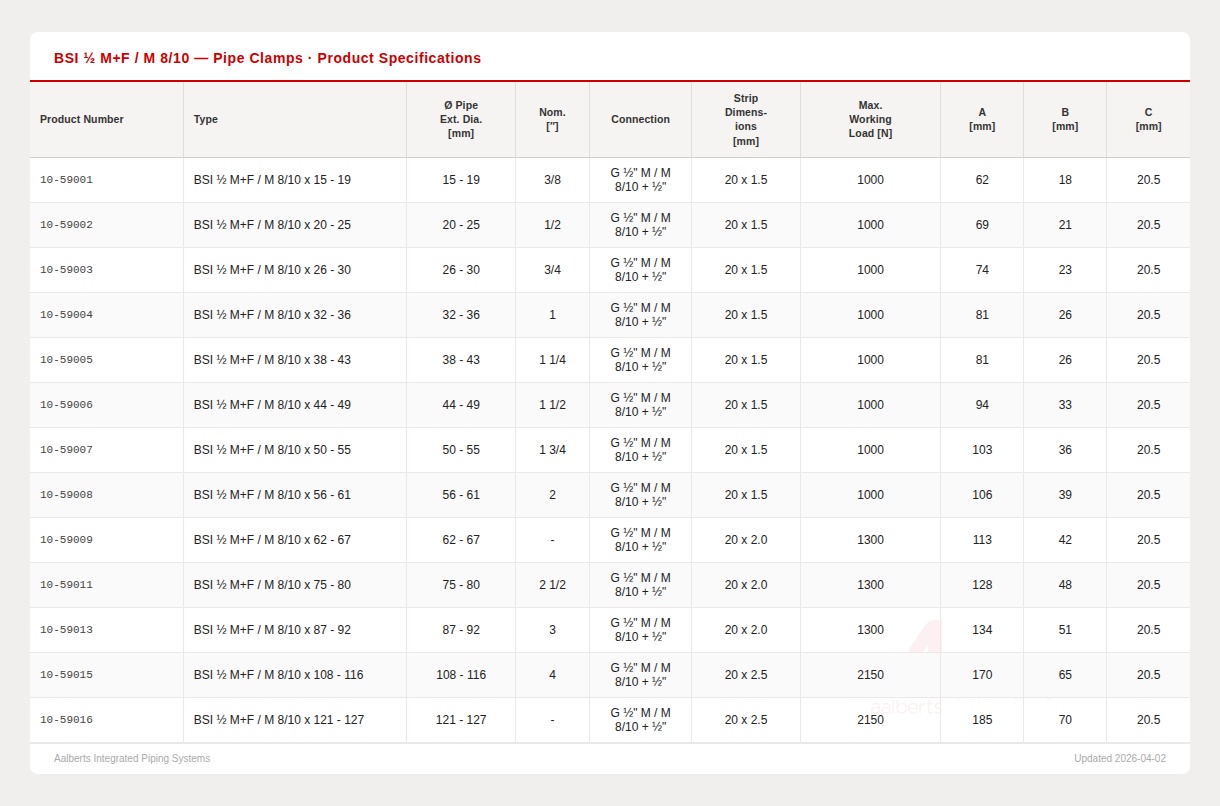
Task: Click the 'C [mm]' column header
Action: coord(1148,119)
